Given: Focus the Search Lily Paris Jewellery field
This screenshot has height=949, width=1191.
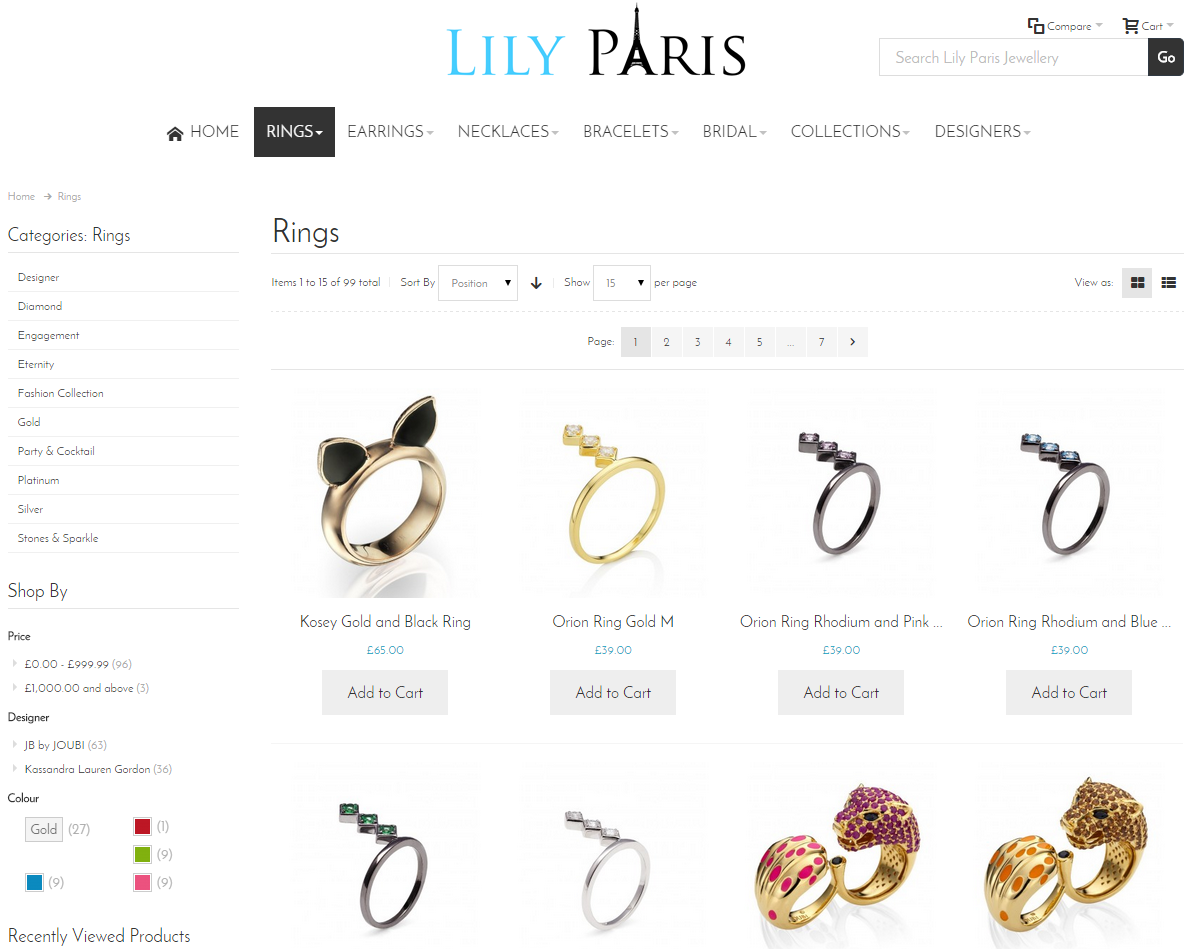Looking at the screenshot, I should pyautogui.click(x=1013, y=57).
